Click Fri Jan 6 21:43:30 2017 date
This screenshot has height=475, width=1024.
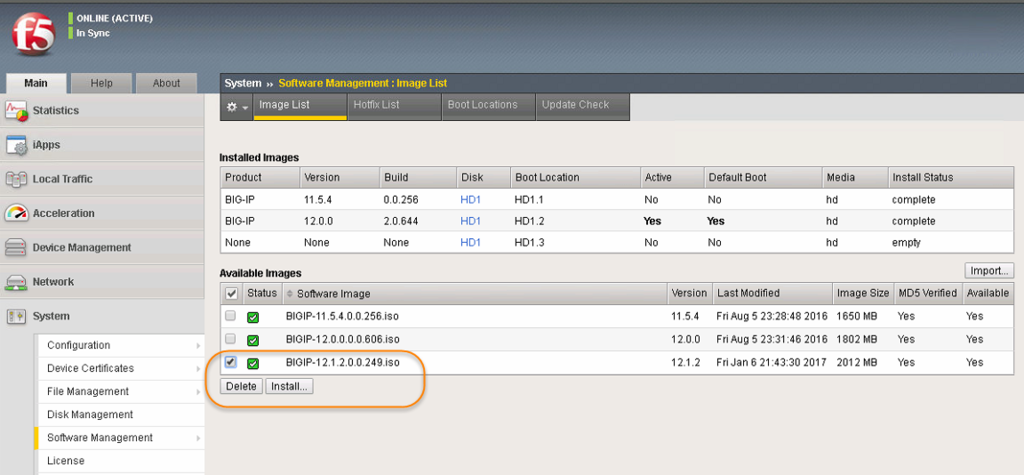pos(771,362)
